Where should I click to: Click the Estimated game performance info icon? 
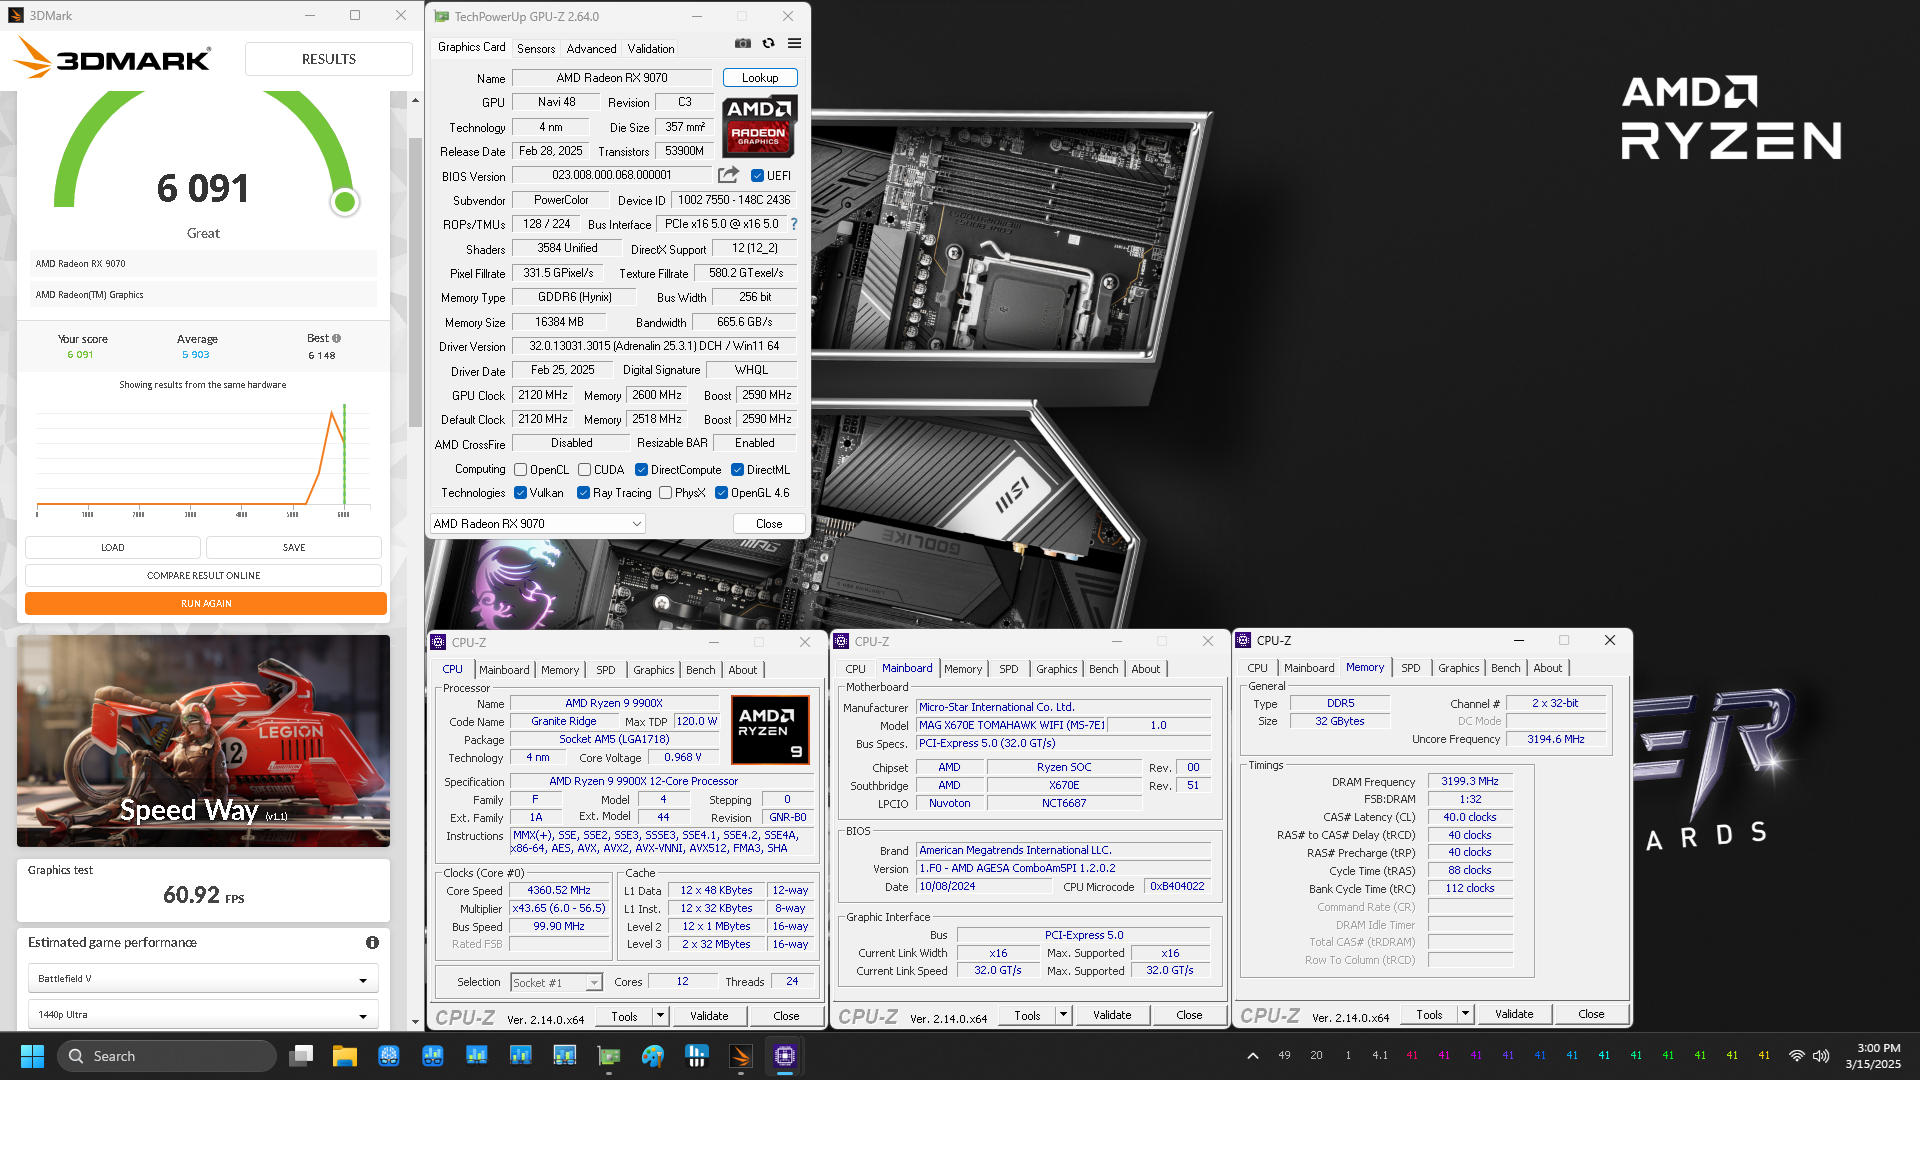coord(372,942)
